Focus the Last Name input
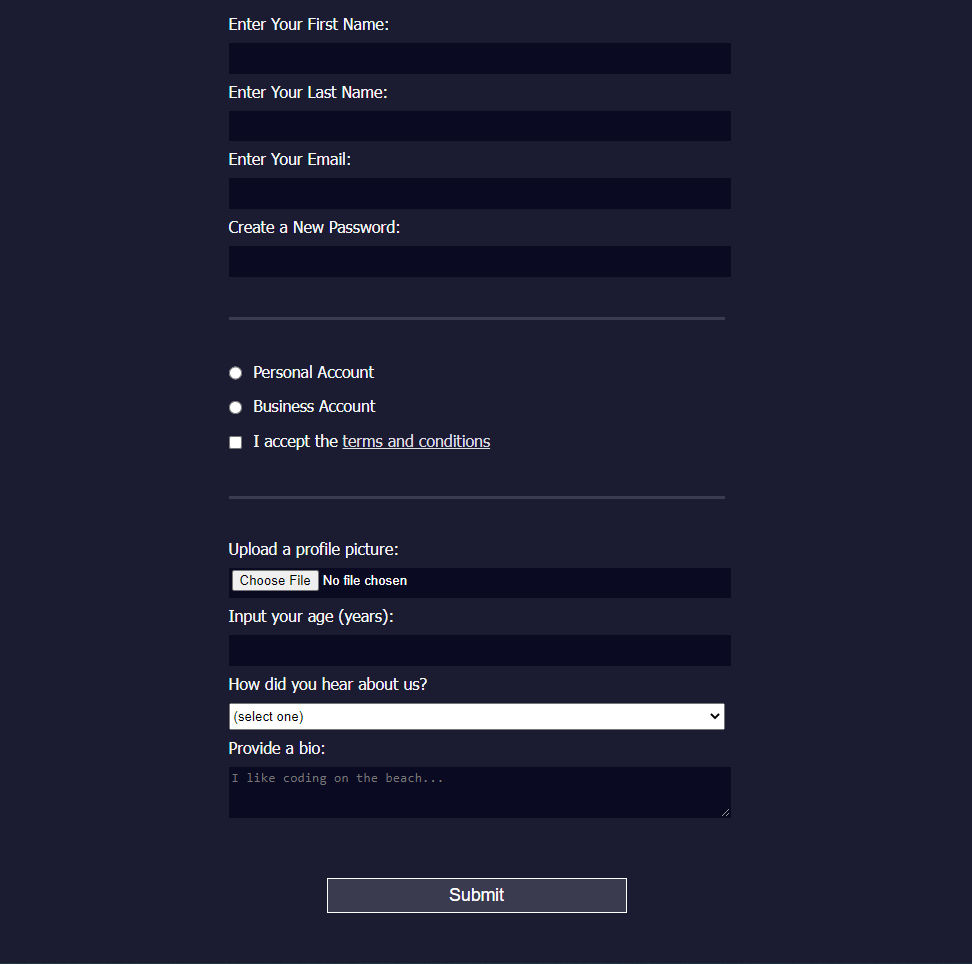This screenshot has width=972, height=964. pos(479,125)
